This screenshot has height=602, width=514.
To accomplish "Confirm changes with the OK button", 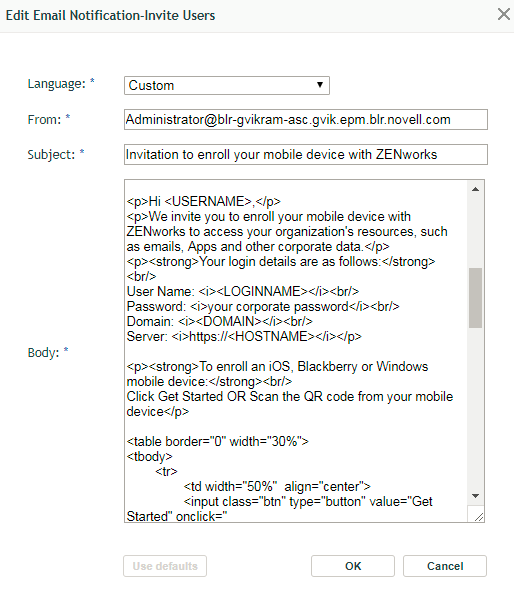I will pos(353,566).
